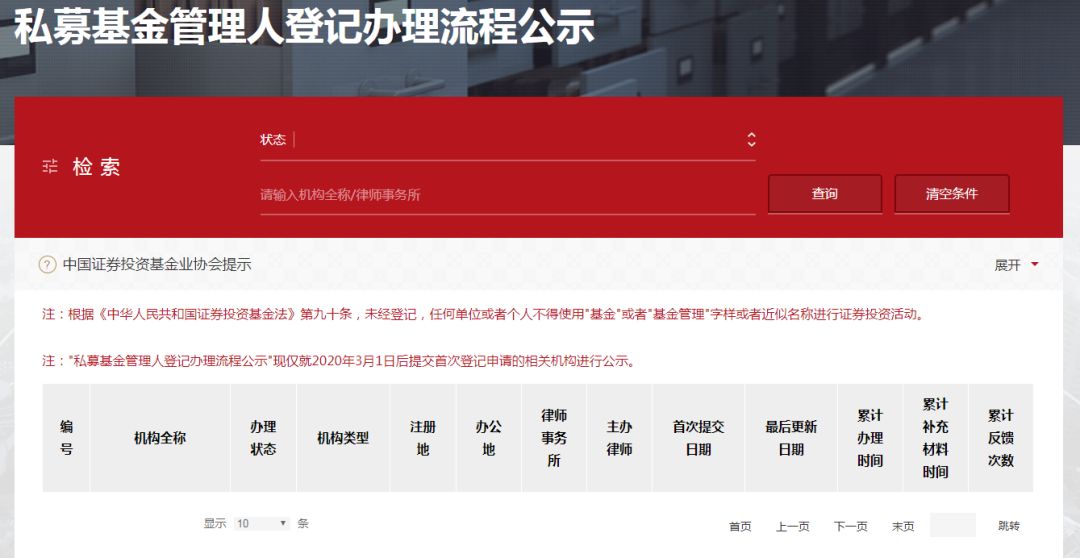Click the red triangle next to 展开

(x=1035, y=265)
